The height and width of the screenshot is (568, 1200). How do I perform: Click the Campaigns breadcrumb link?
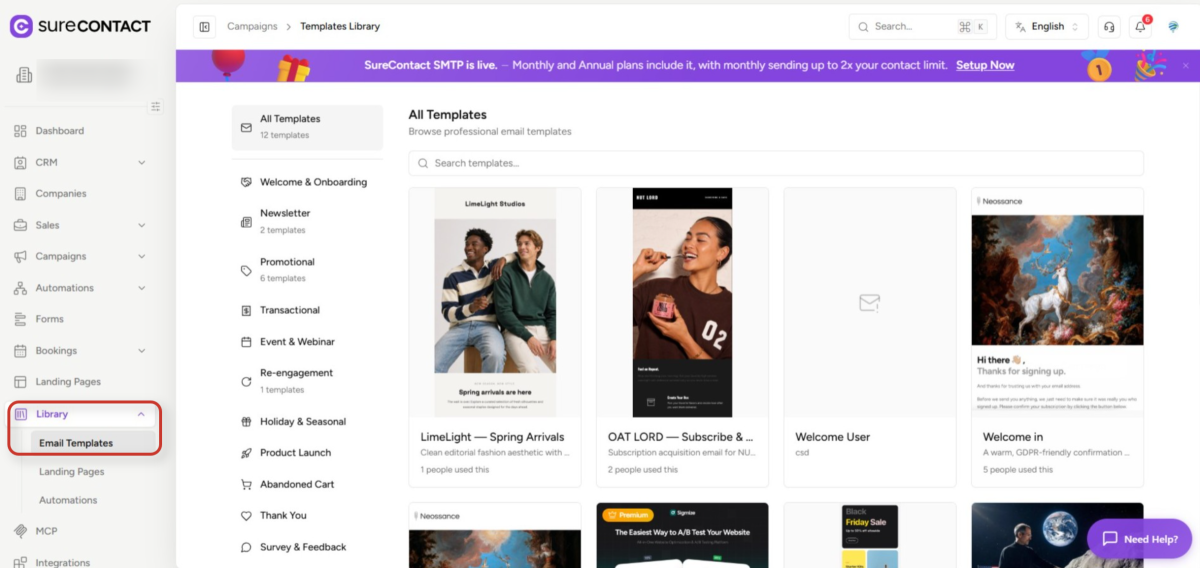tap(252, 27)
